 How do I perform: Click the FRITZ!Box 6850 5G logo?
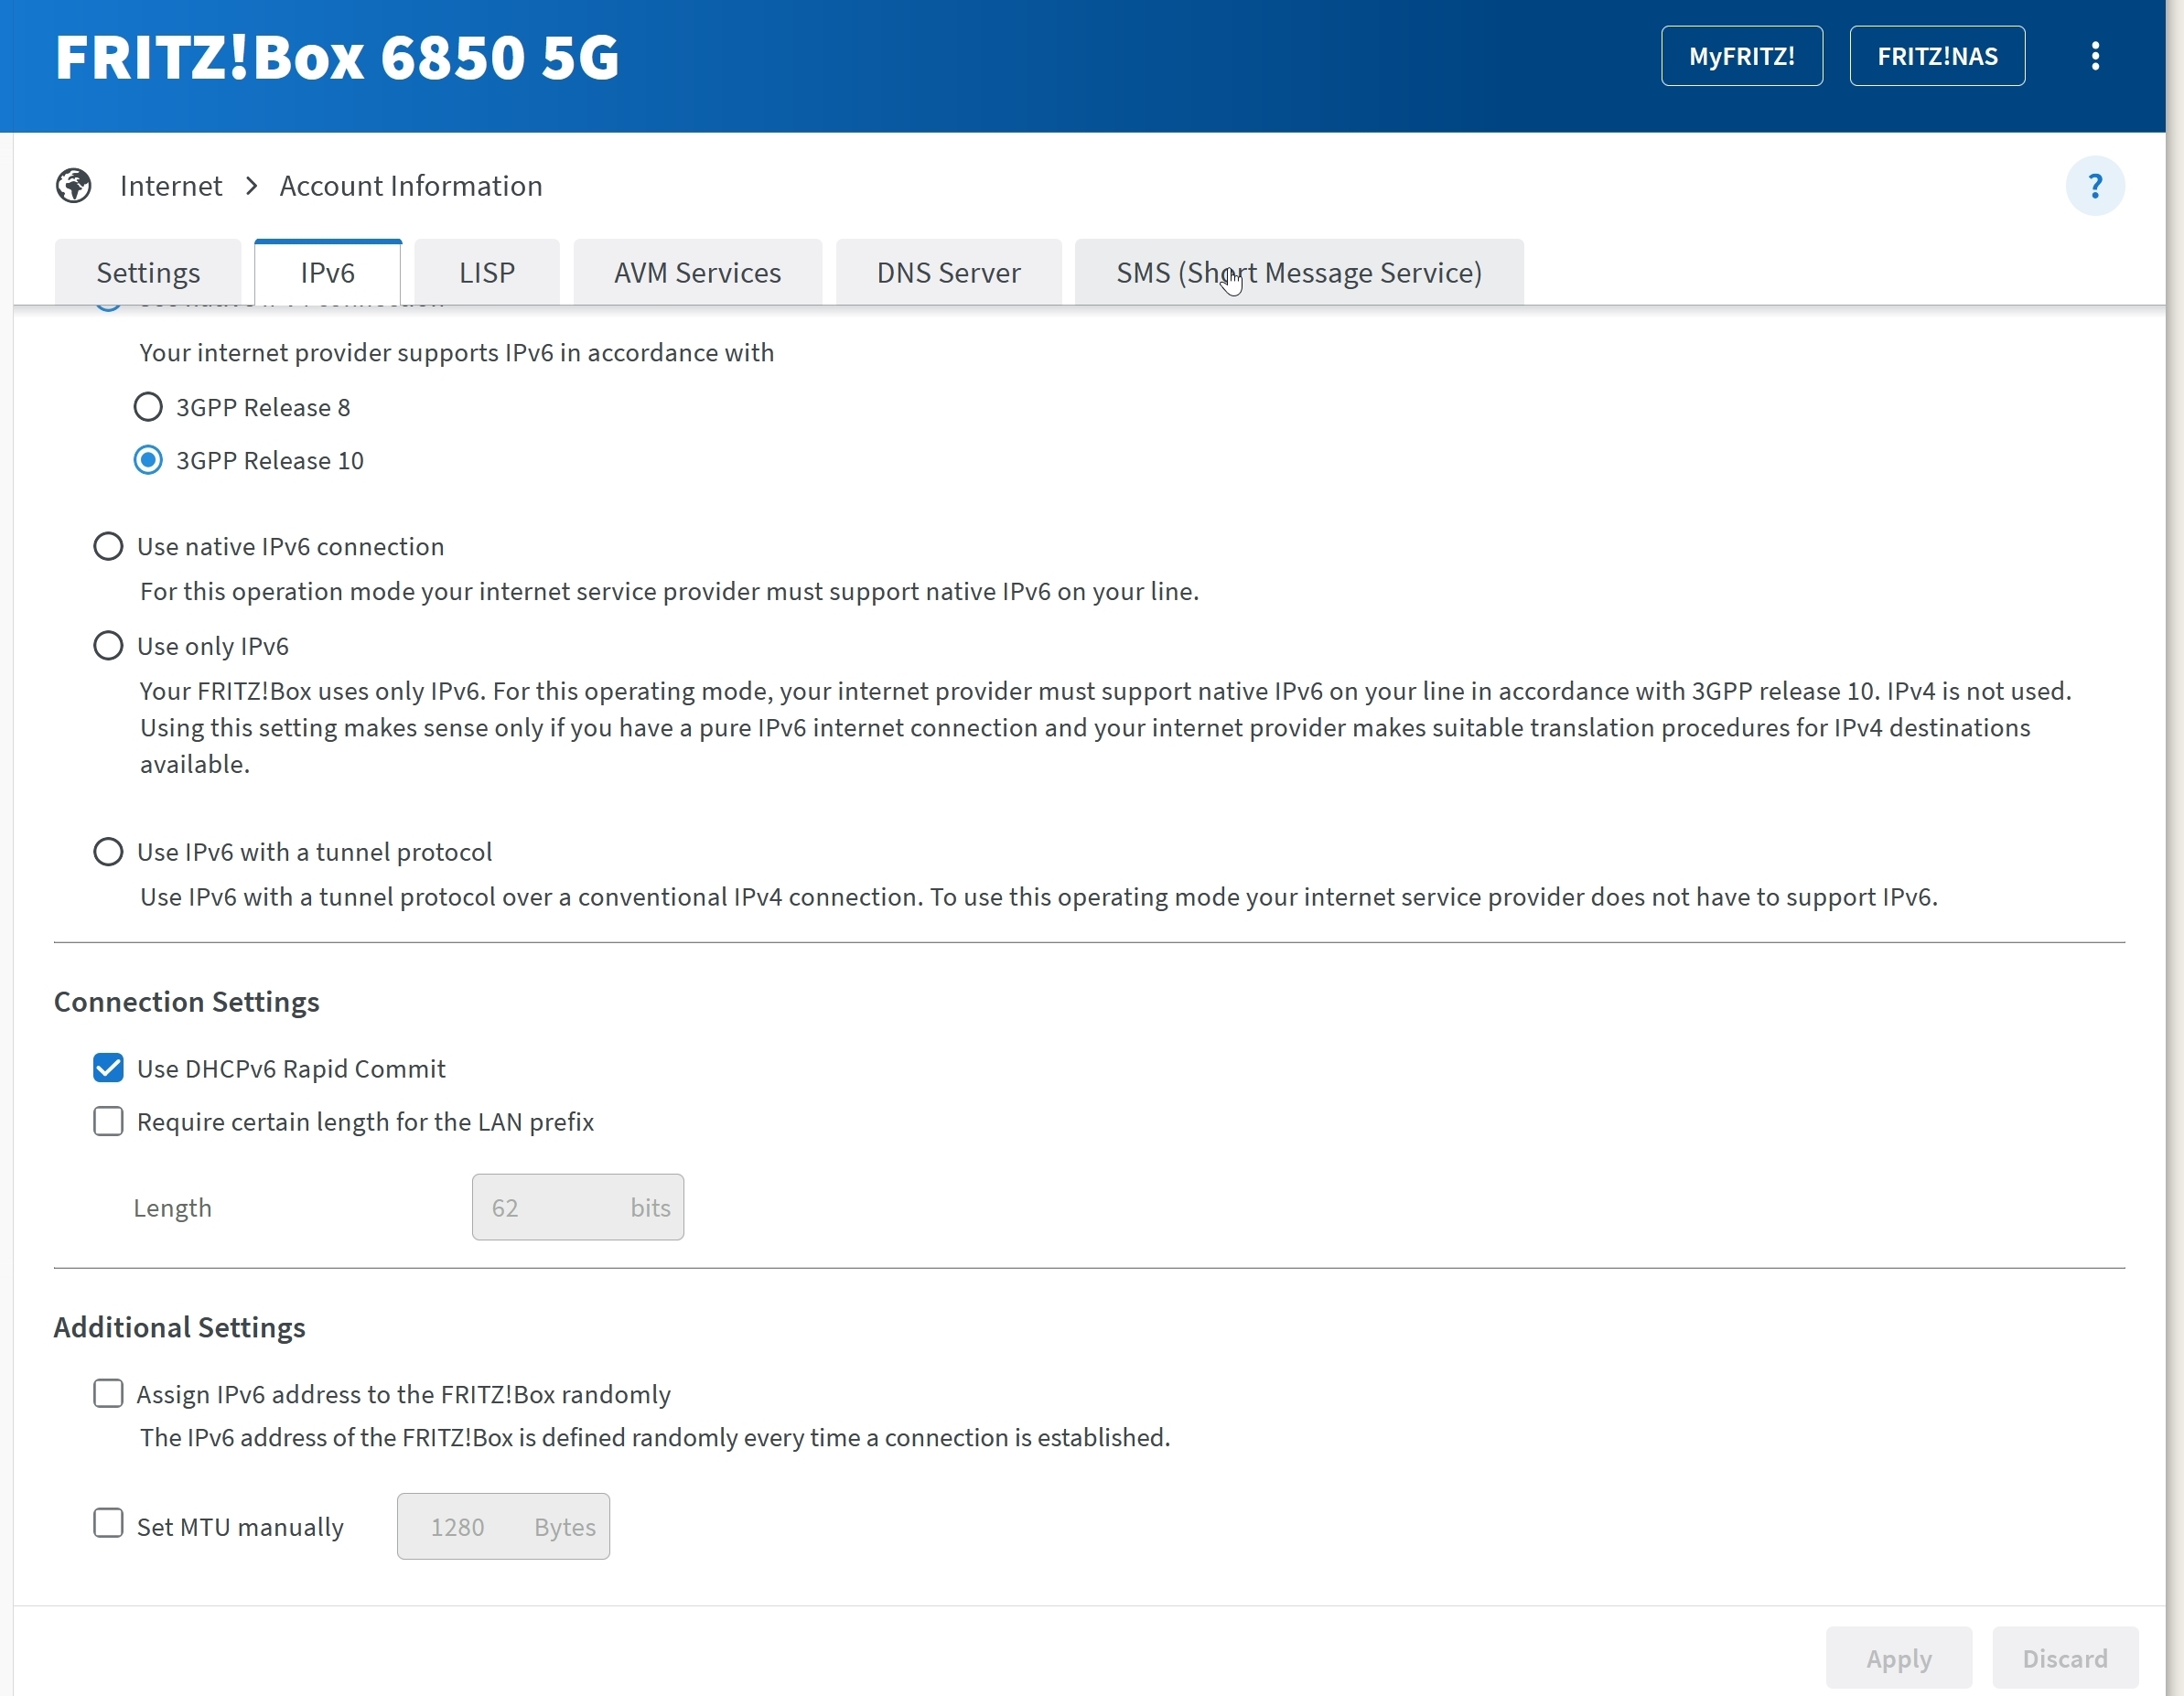337,57
